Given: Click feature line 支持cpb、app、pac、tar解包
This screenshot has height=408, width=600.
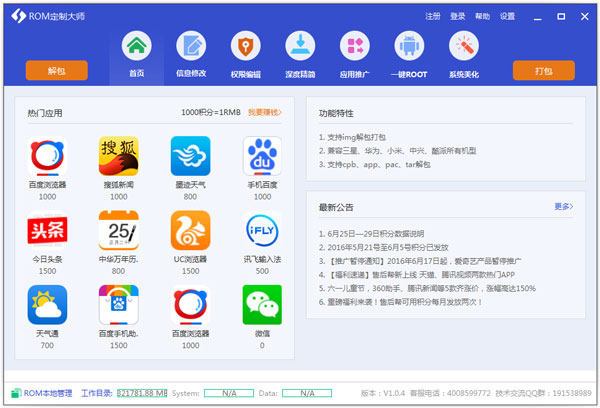Looking at the screenshot, I should click(x=375, y=165).
